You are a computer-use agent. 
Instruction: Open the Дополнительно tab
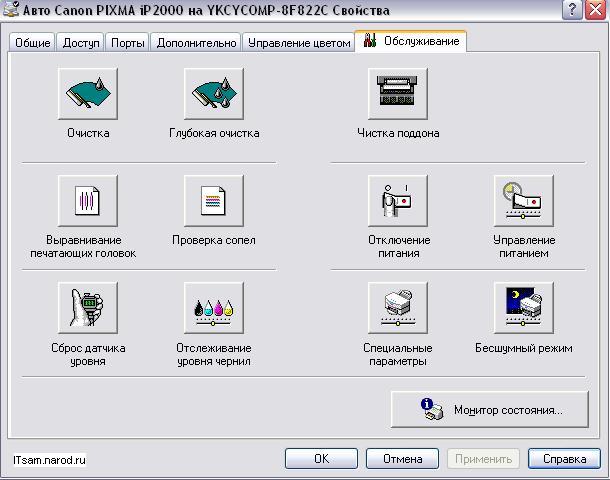tap(196, 43)
